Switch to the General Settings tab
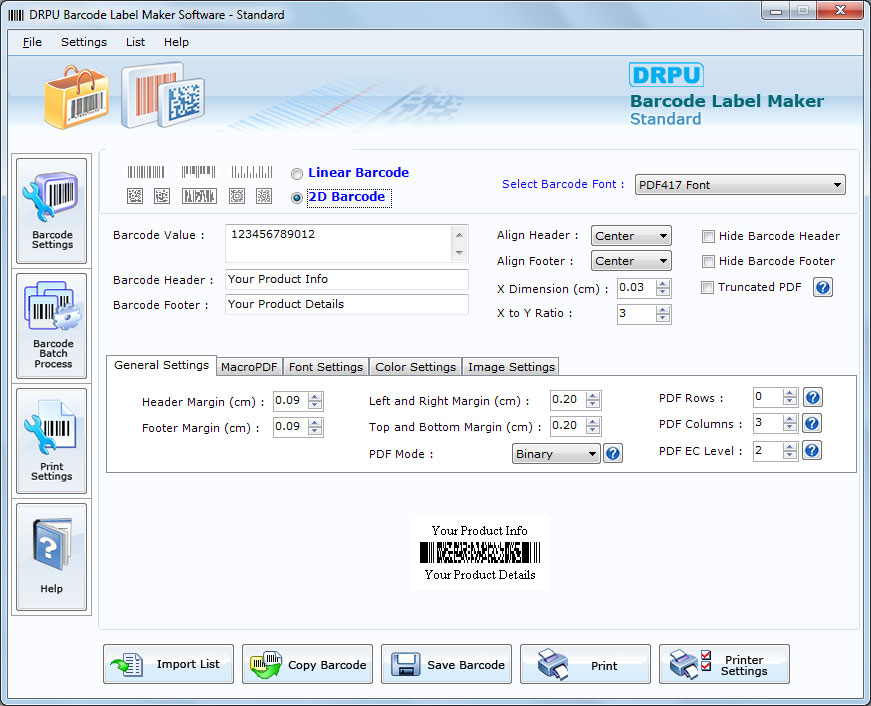Screen dimensions: 871x706 point(161,365)
